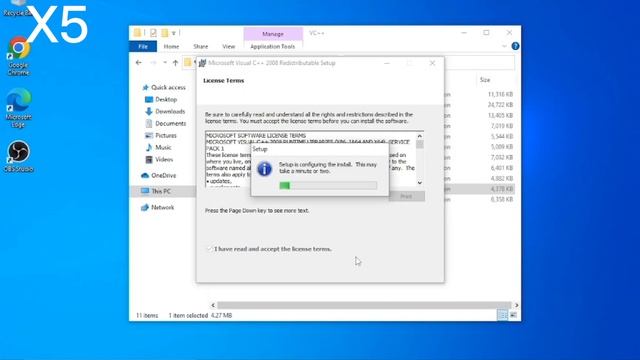Open Customize Quick Access Toolbar dropdown
This screenshot has height=360, width=640.
[x=173, y=33]
